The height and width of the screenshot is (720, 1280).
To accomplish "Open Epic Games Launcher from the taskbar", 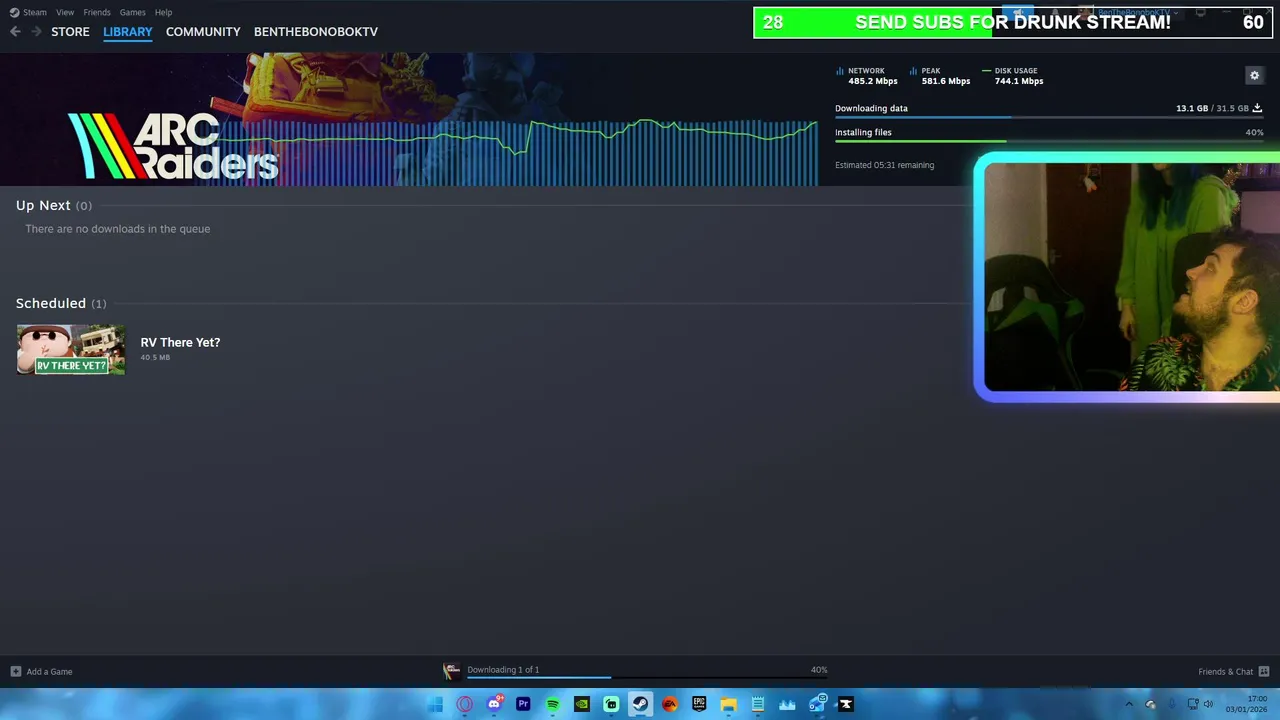I will pos(699,704).
